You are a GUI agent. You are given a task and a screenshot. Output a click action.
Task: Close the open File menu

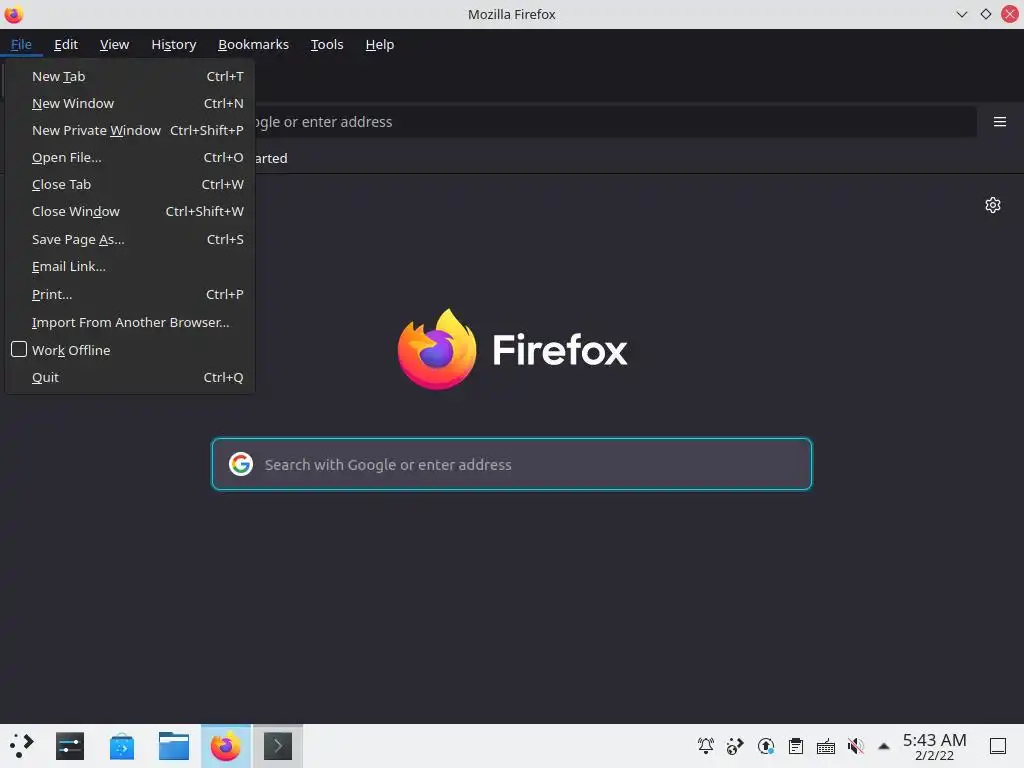click(21, 44)
